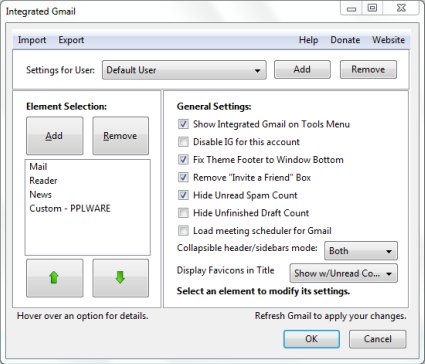Screen dimensions: 425x364
Task: Open the Website menu item
Action: click(388, 40)
